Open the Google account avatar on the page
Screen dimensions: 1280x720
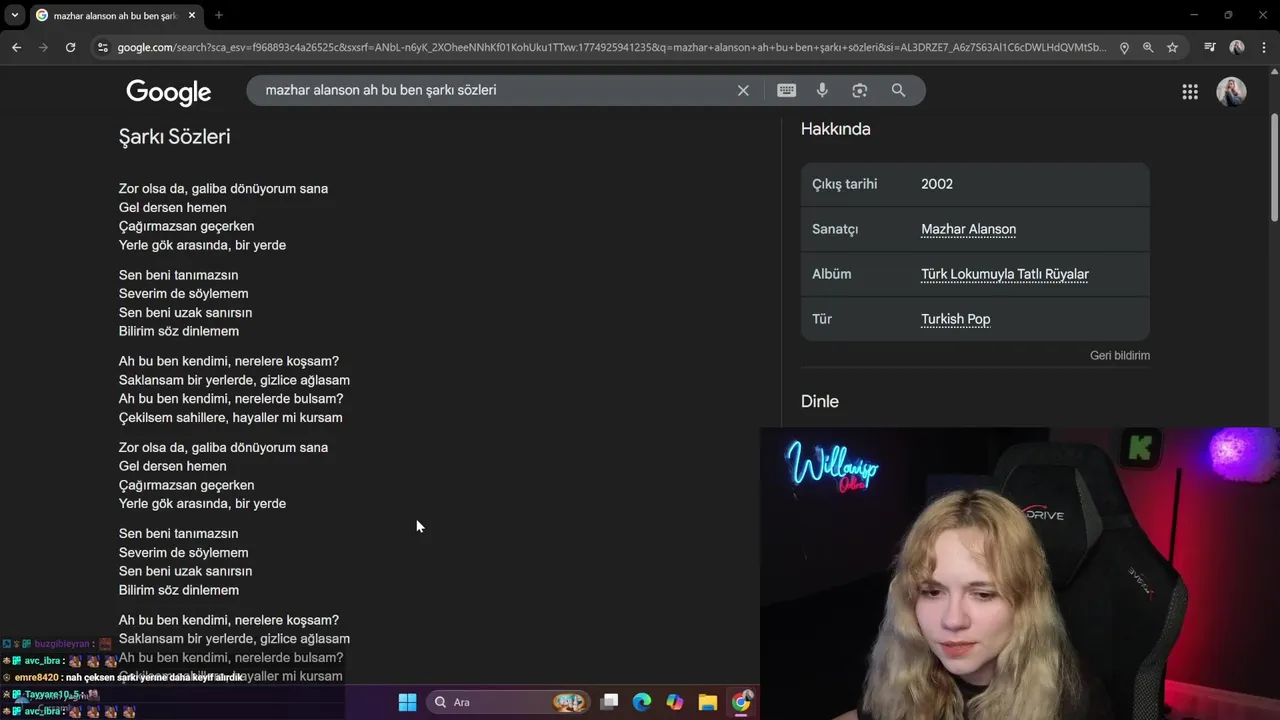(x=1231, y=92)
